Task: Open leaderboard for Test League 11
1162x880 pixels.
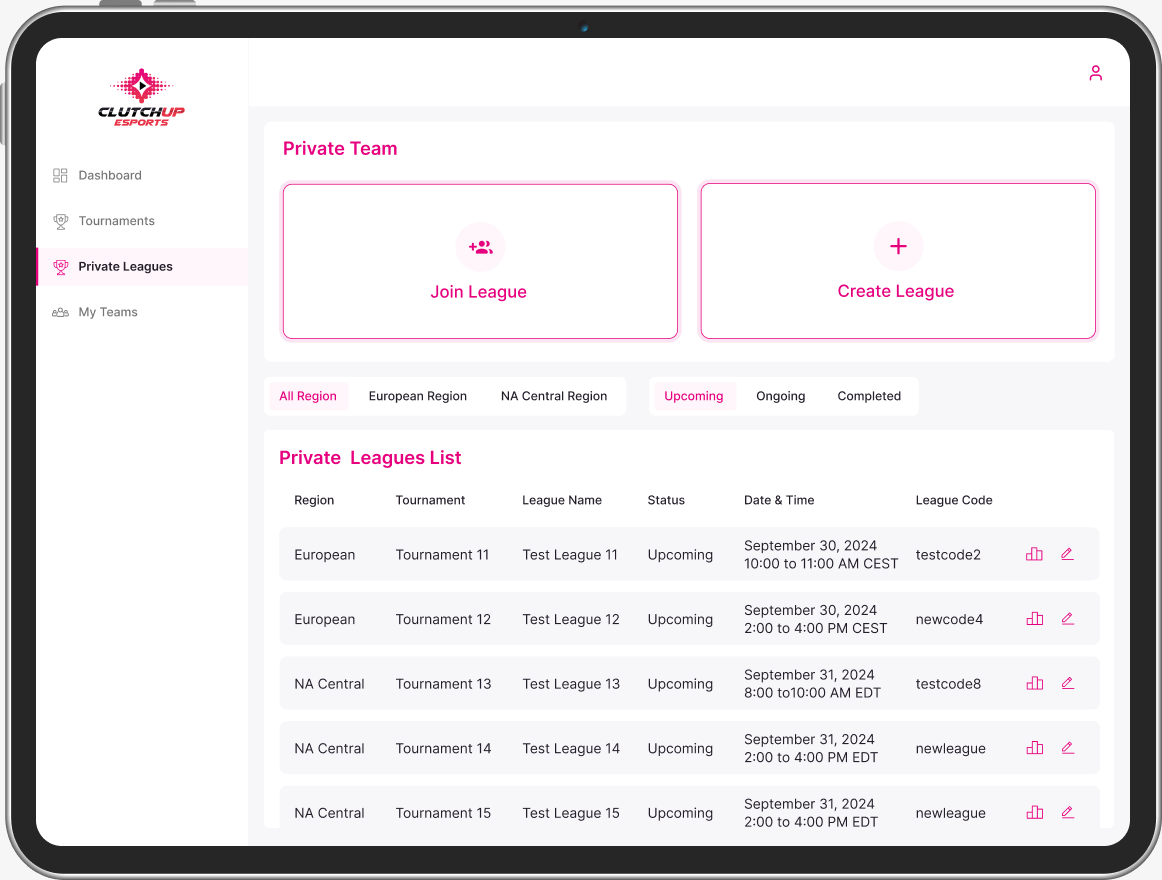Action: click(x=1035, y=554)
